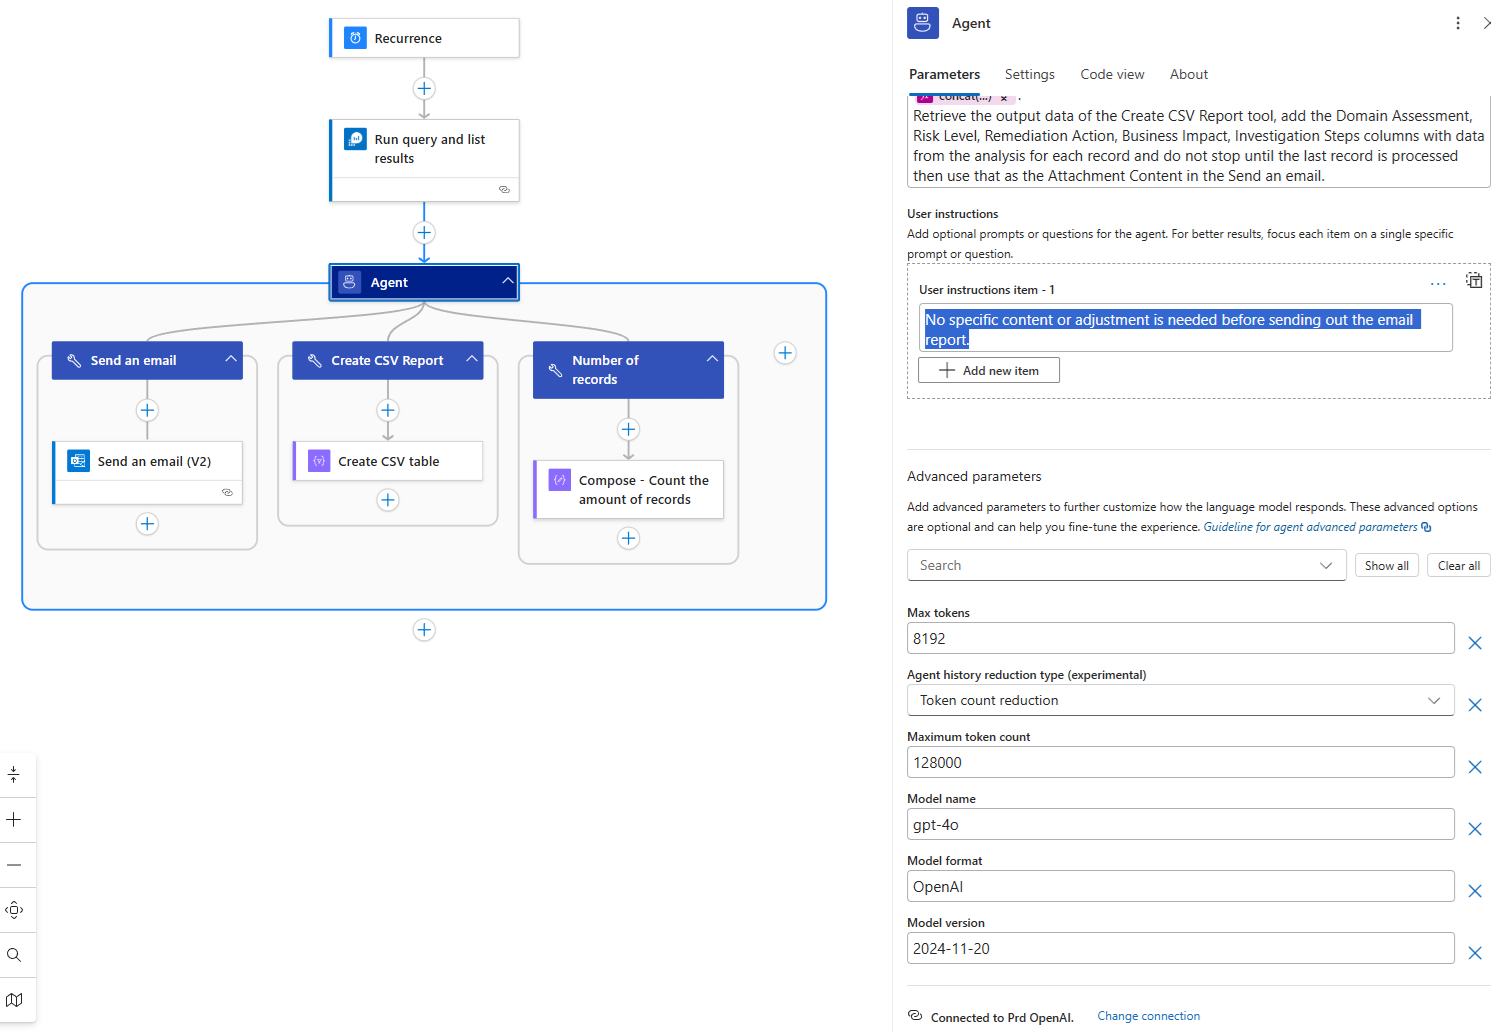Open Agent history reduction type dropdown
Viewport: 1491px width, 1032px height.
1180,700
